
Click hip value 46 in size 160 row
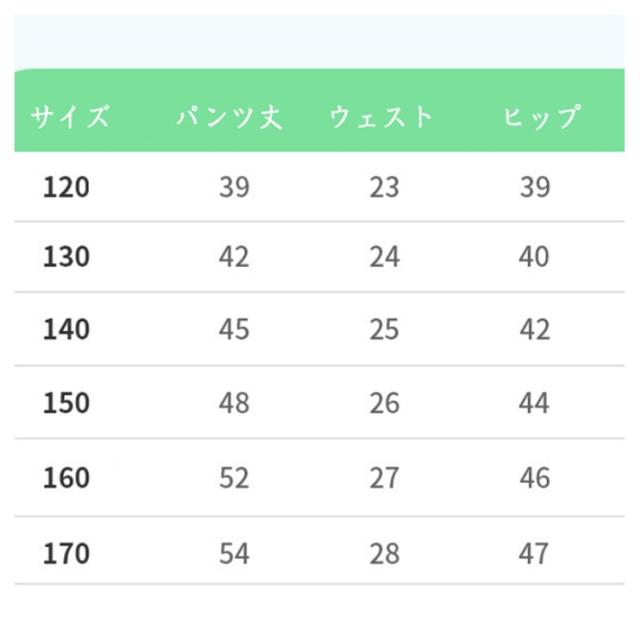pyautogui.click(x=535, y=478)
